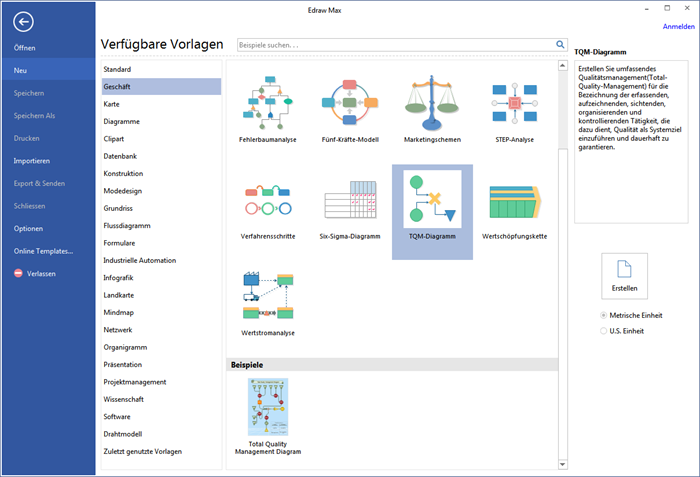Open the Total Quality Management Diagram example

pos(268,407)
